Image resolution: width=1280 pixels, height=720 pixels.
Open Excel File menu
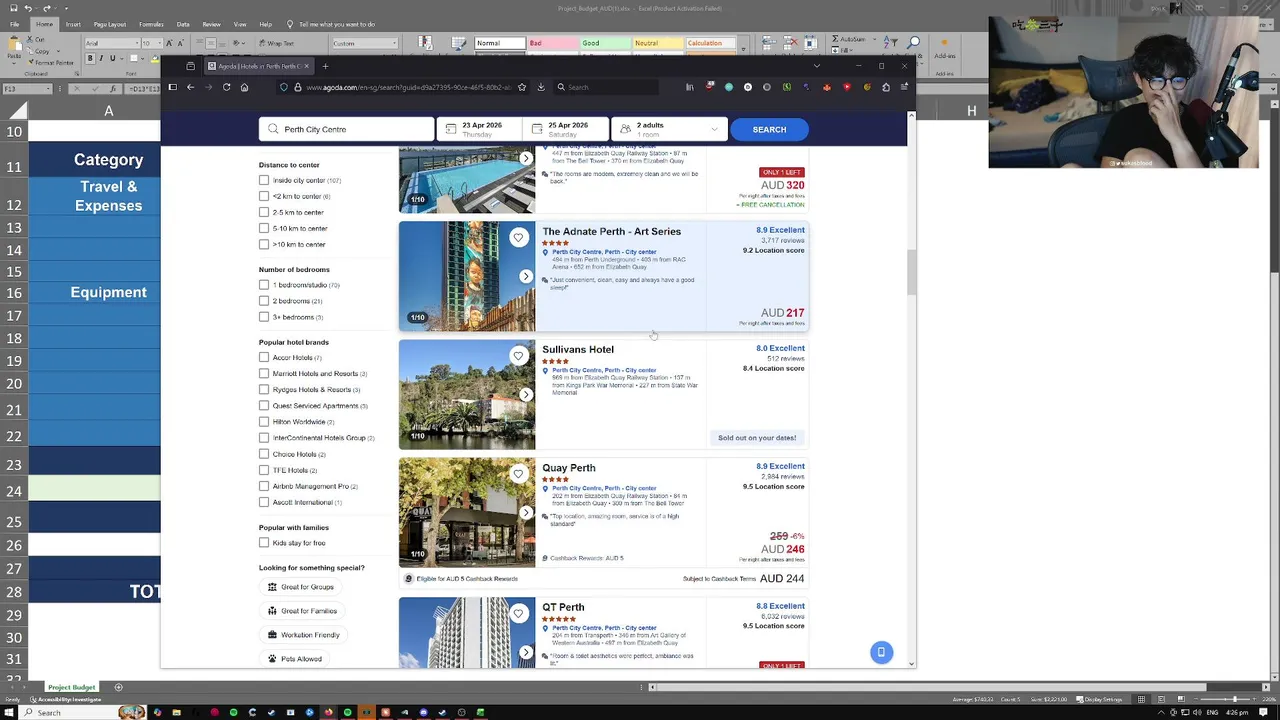coord(15,24)
